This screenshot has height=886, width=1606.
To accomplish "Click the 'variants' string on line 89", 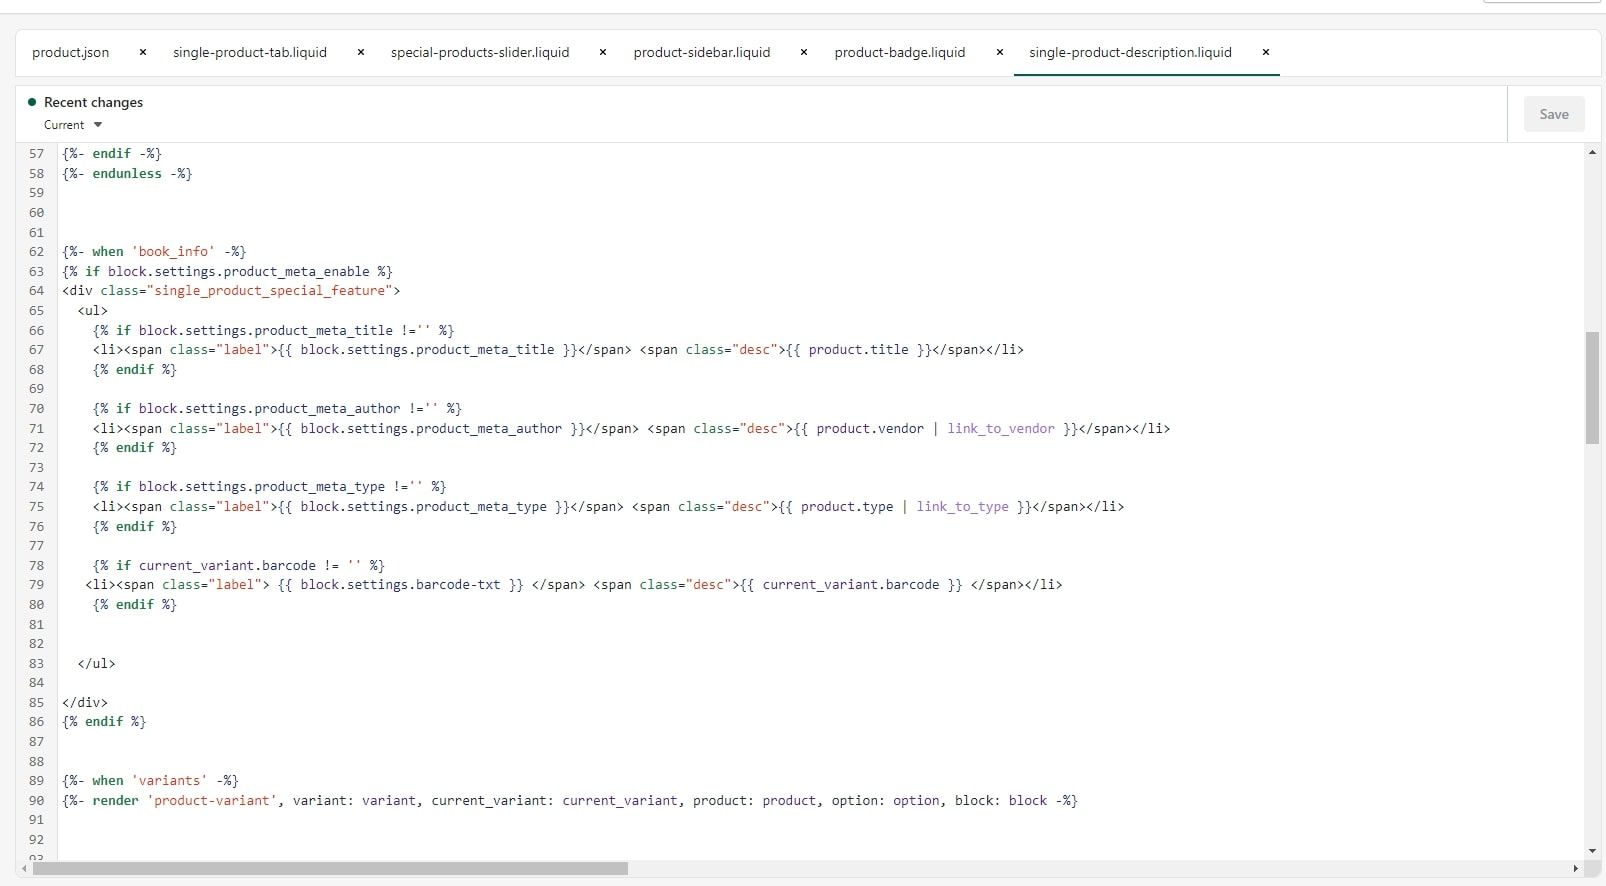I will [170, 781].
